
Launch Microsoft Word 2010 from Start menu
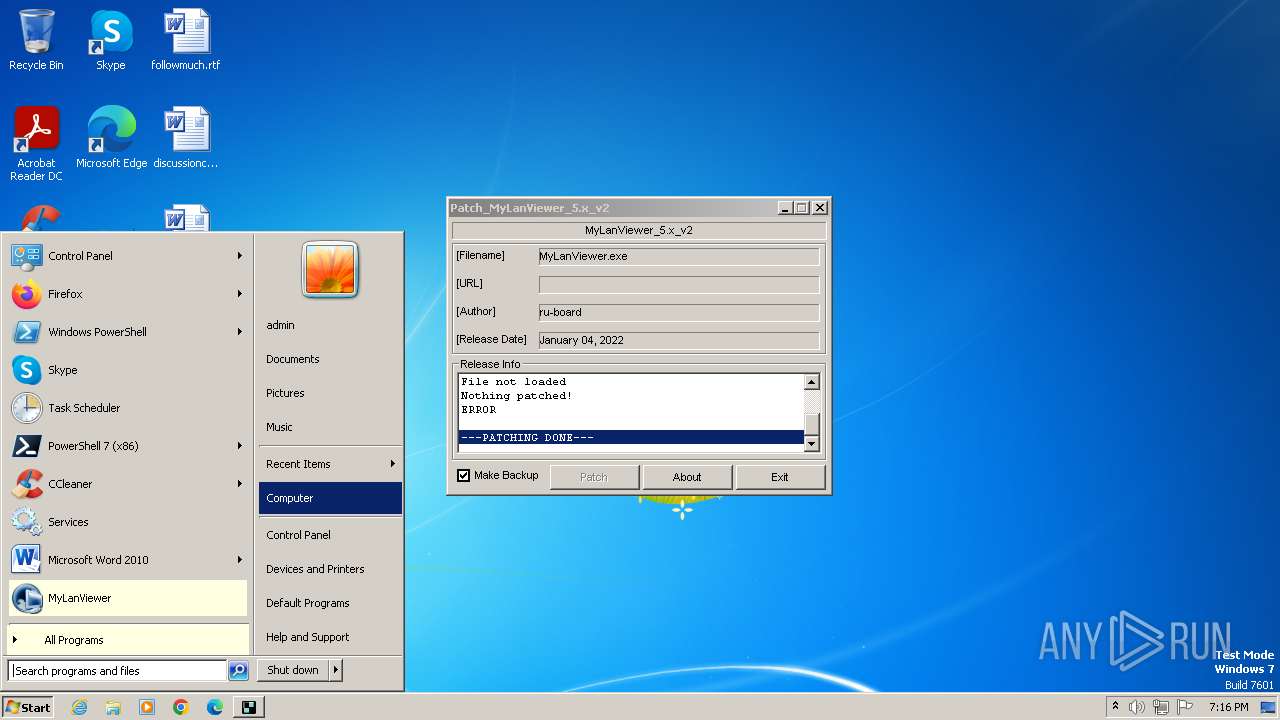tap(127, 560)
